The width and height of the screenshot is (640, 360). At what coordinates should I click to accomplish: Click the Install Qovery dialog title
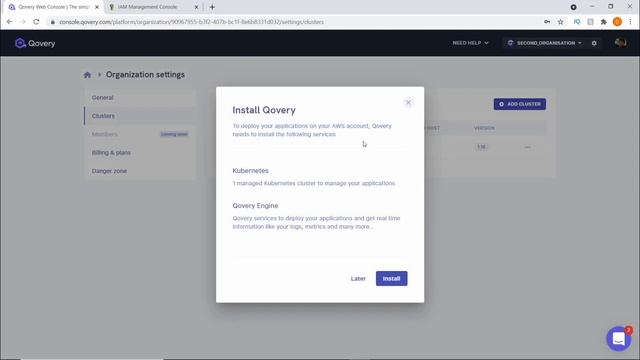264,110
